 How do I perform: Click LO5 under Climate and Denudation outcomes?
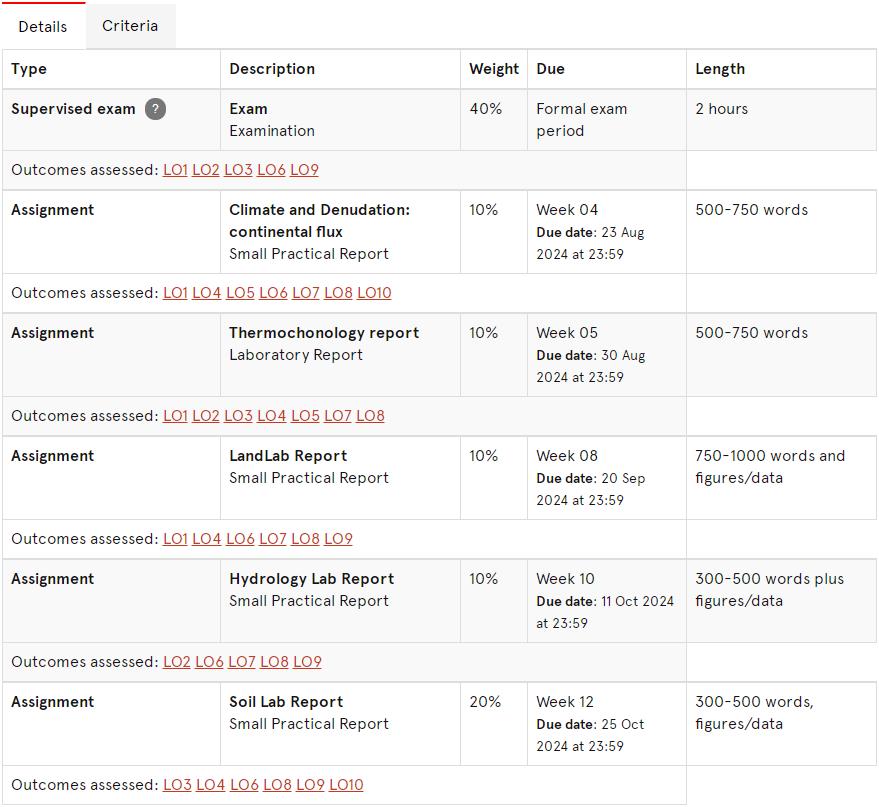point(240,293)
